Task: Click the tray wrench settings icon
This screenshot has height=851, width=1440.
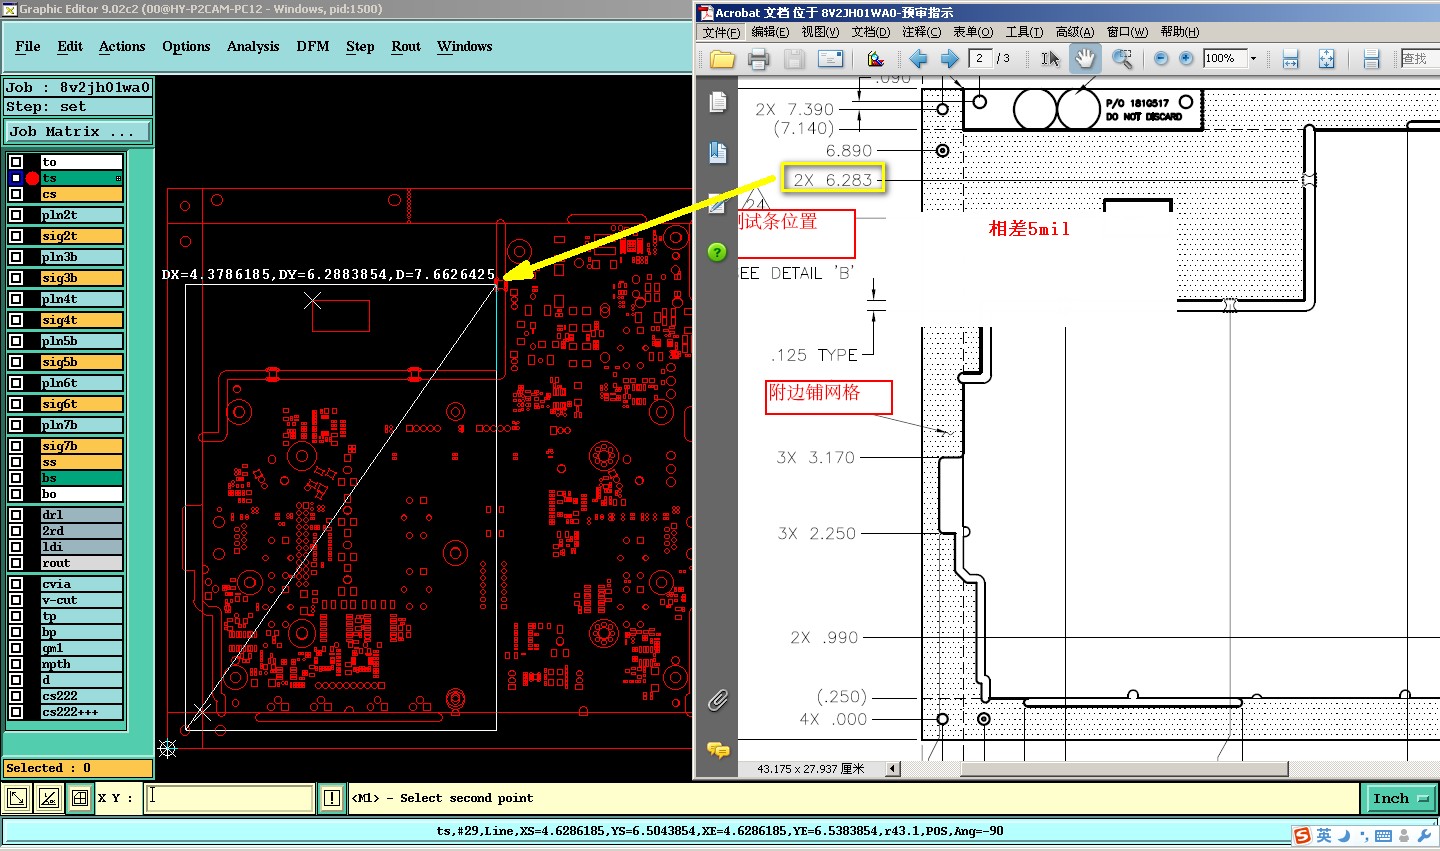Action: tap(1424, 835)
